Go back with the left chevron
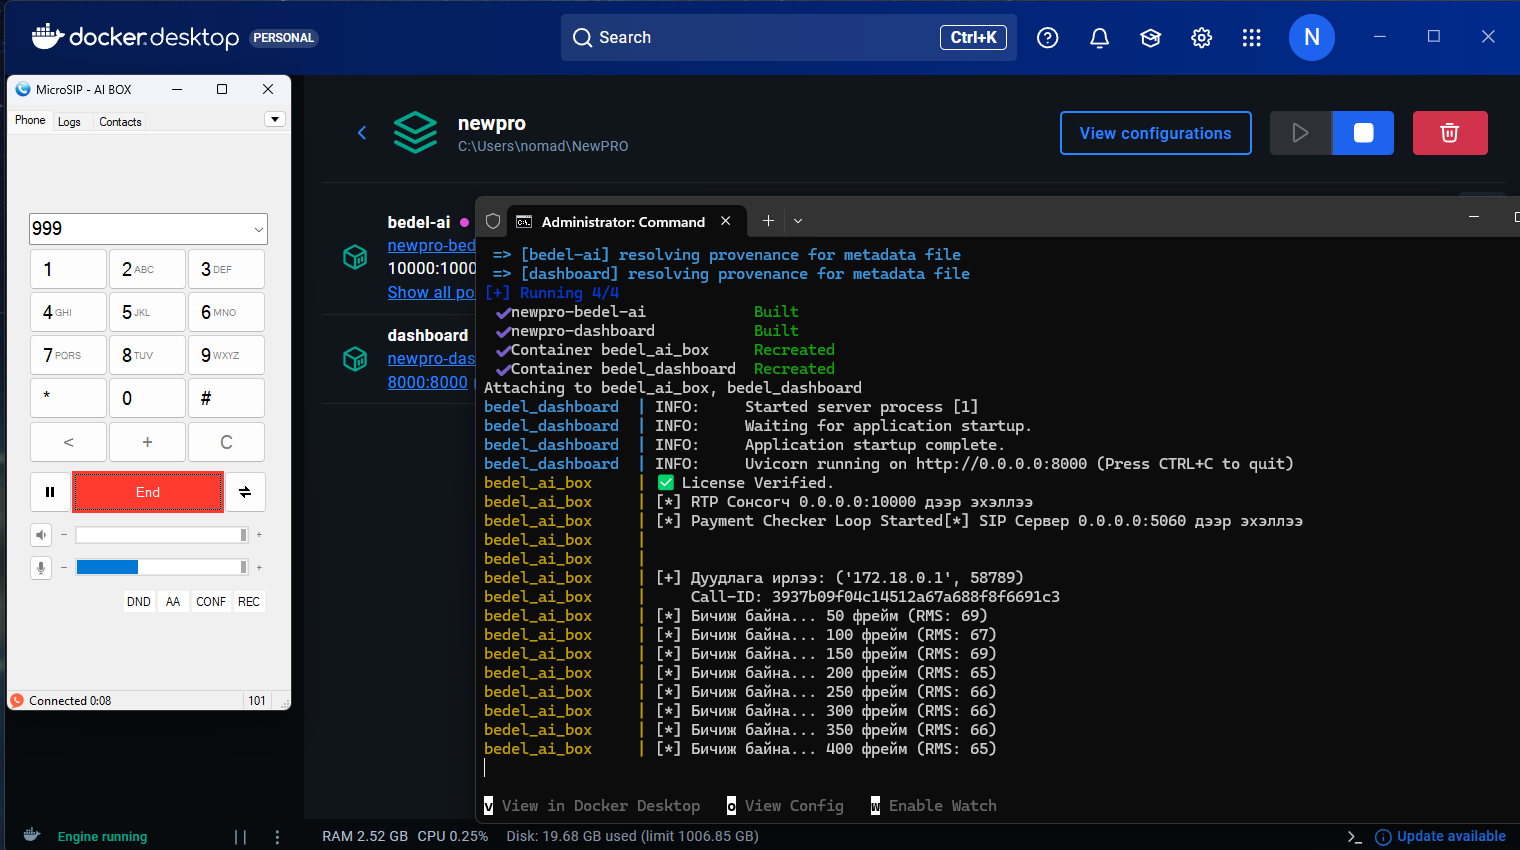This screenshot has height=850, width=1520. pyautogui.click(x=362, y=133)
